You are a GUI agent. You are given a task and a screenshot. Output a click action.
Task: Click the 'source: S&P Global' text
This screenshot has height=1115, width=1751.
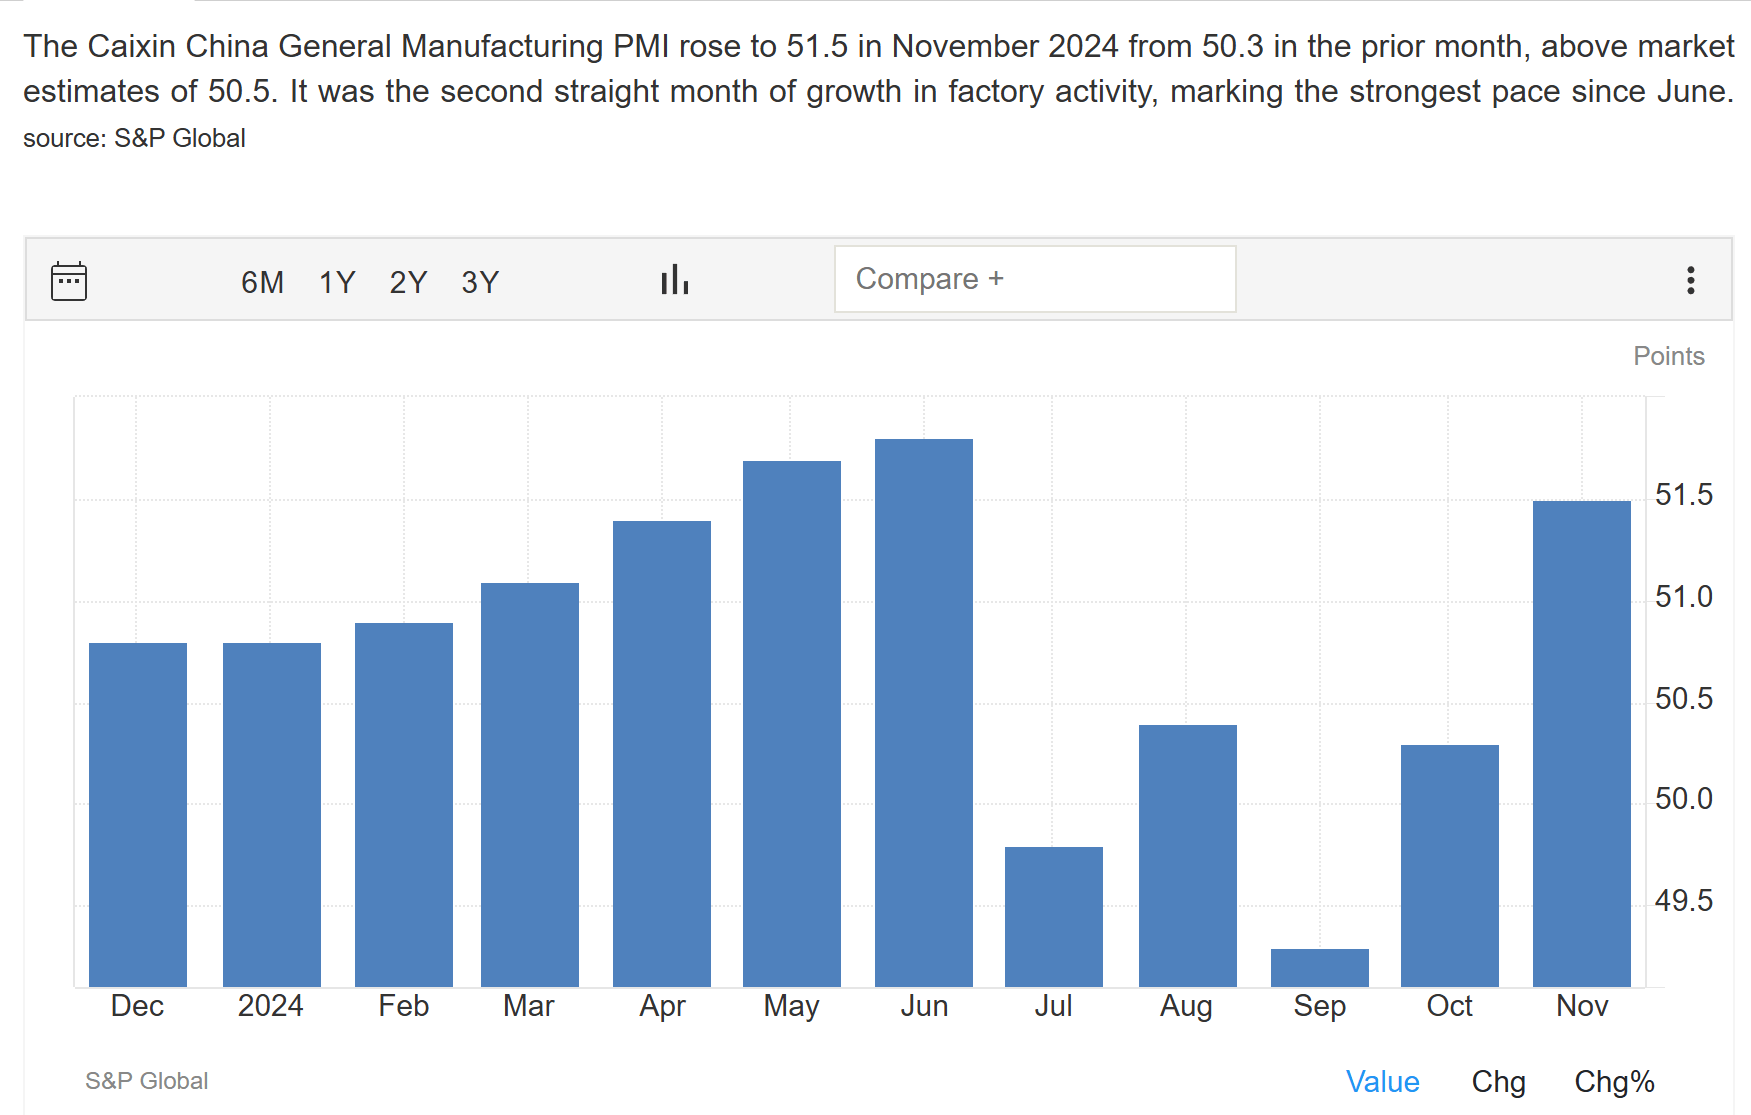134,138
